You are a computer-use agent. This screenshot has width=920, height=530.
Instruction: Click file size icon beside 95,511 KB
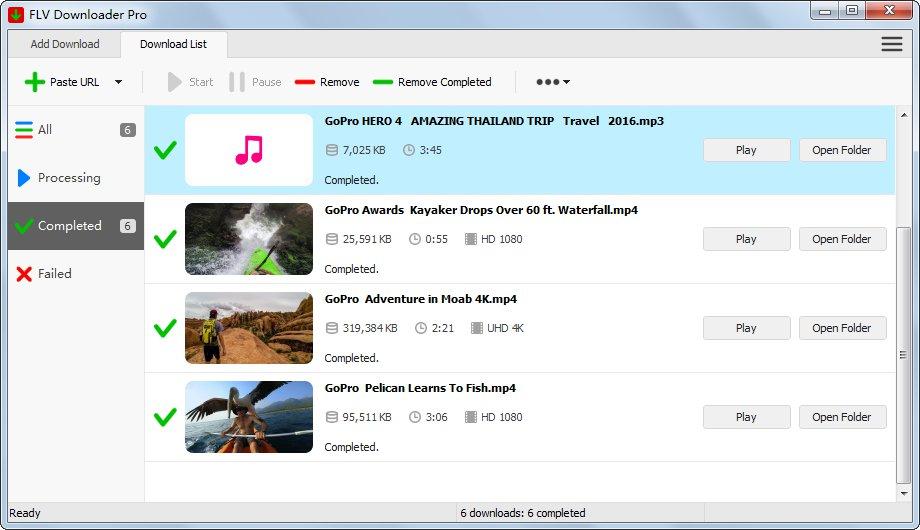[332, 417]
